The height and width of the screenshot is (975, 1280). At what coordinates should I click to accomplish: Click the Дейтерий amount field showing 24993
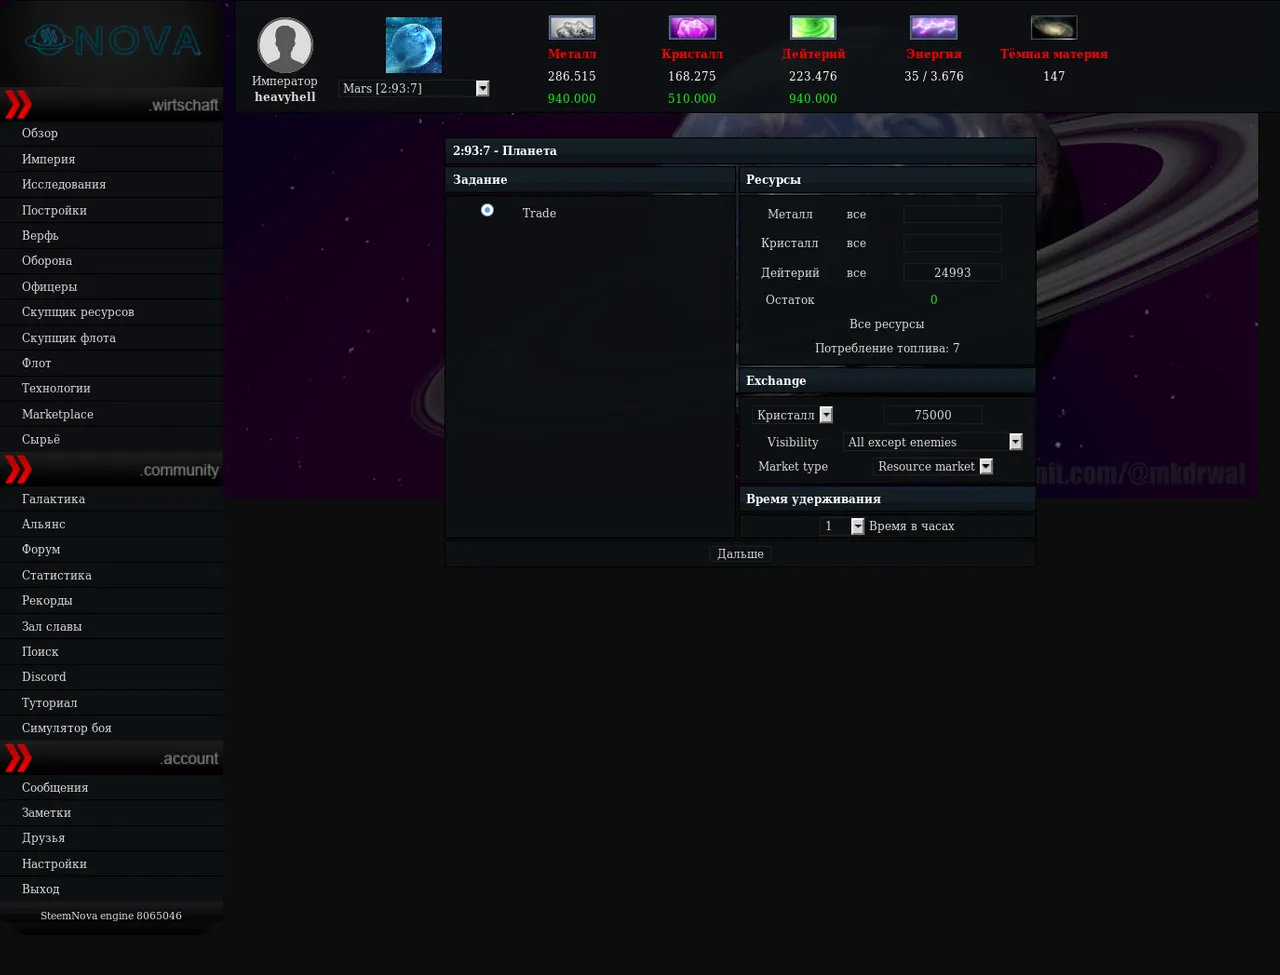tap(952, 272)
